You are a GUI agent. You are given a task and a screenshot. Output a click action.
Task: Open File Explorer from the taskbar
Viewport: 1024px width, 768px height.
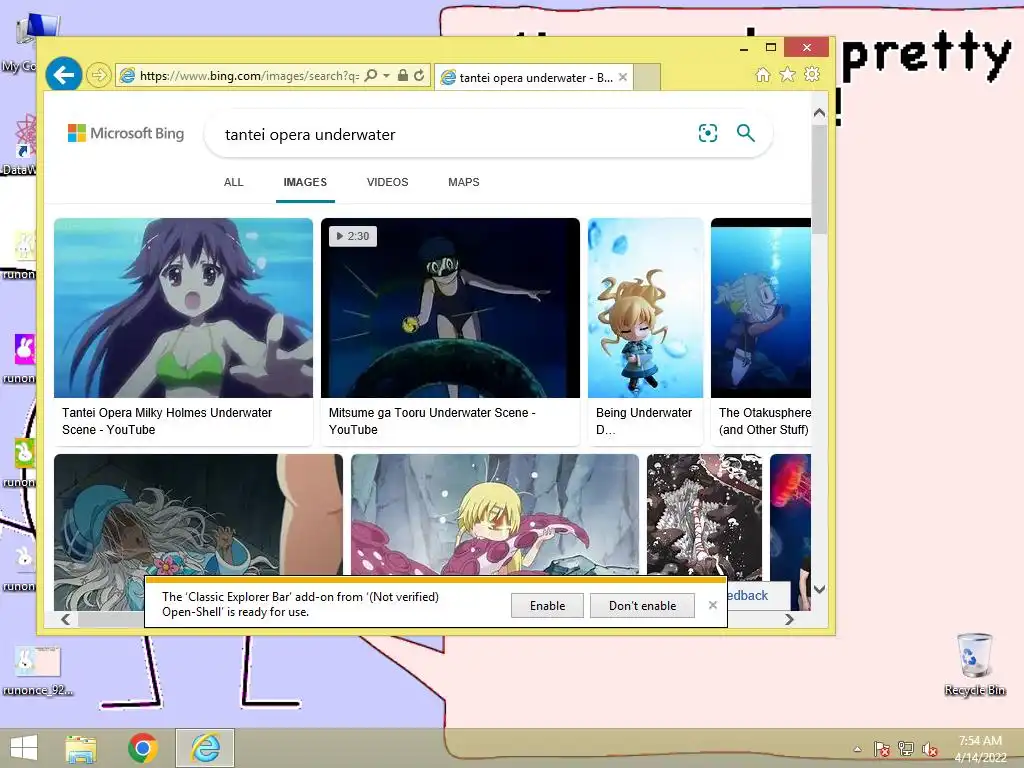point(81,748)
